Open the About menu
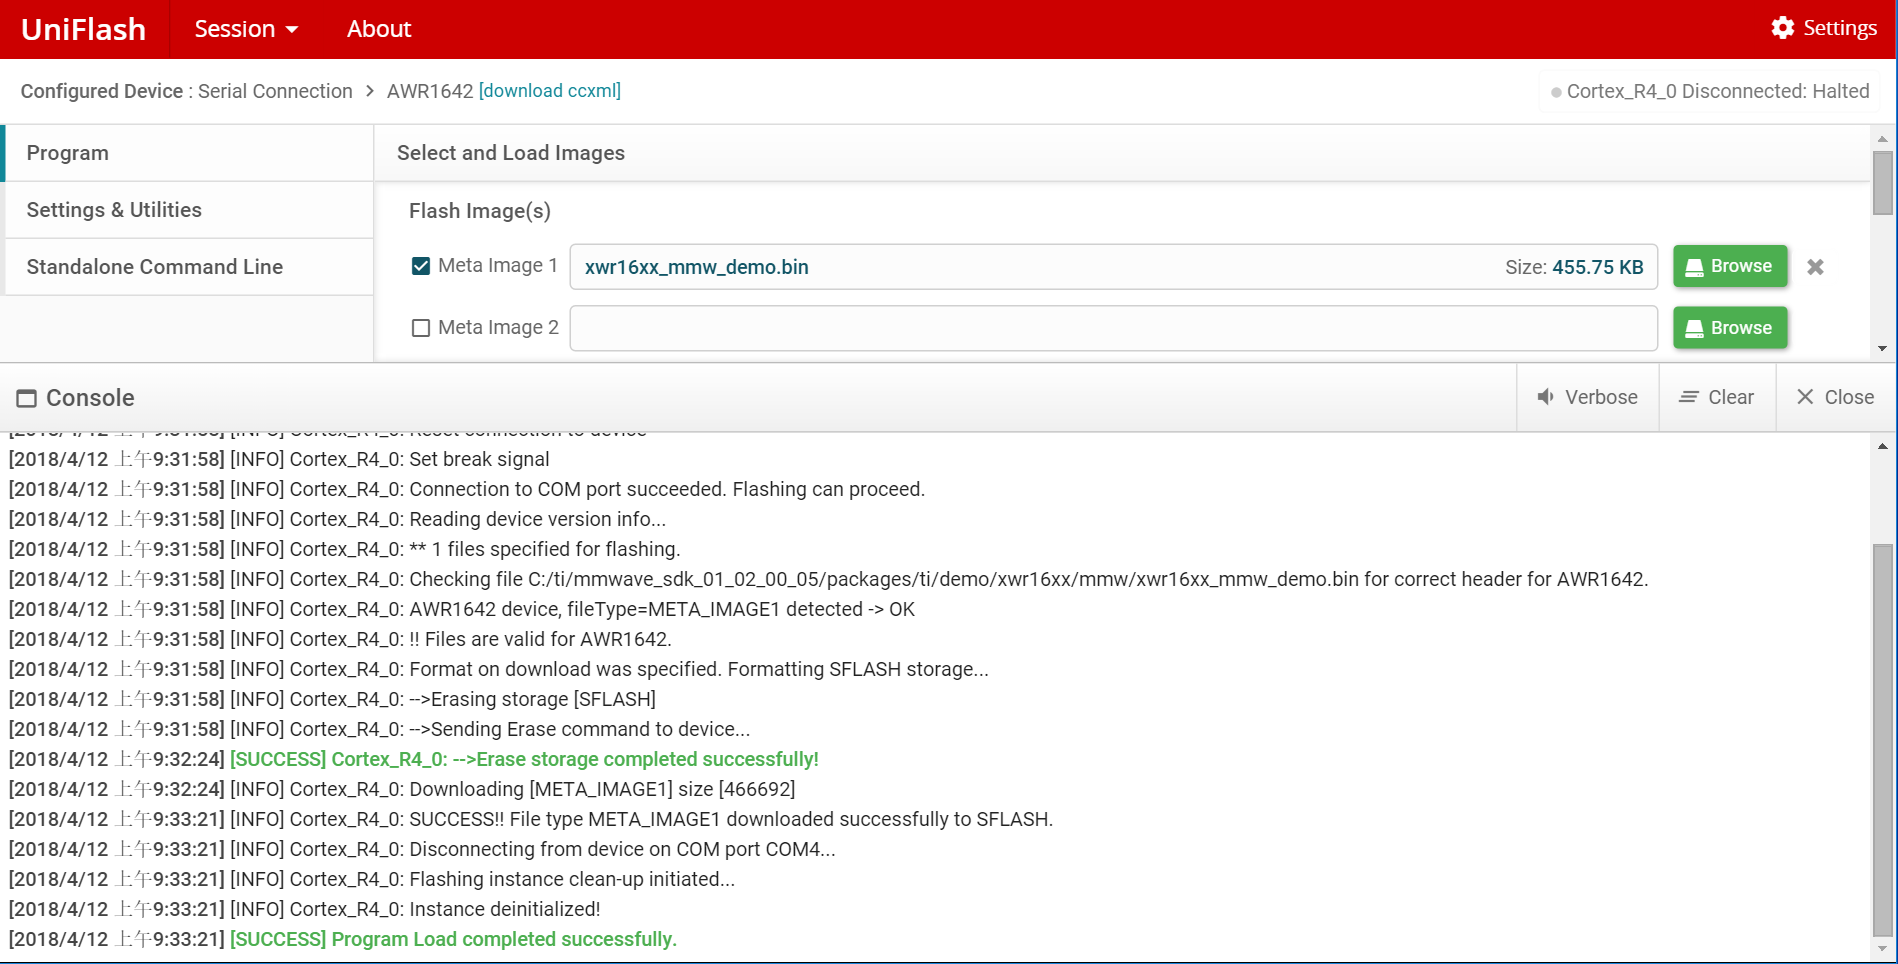This screenshot has width=1898, height=964. [x=379, y=29]
